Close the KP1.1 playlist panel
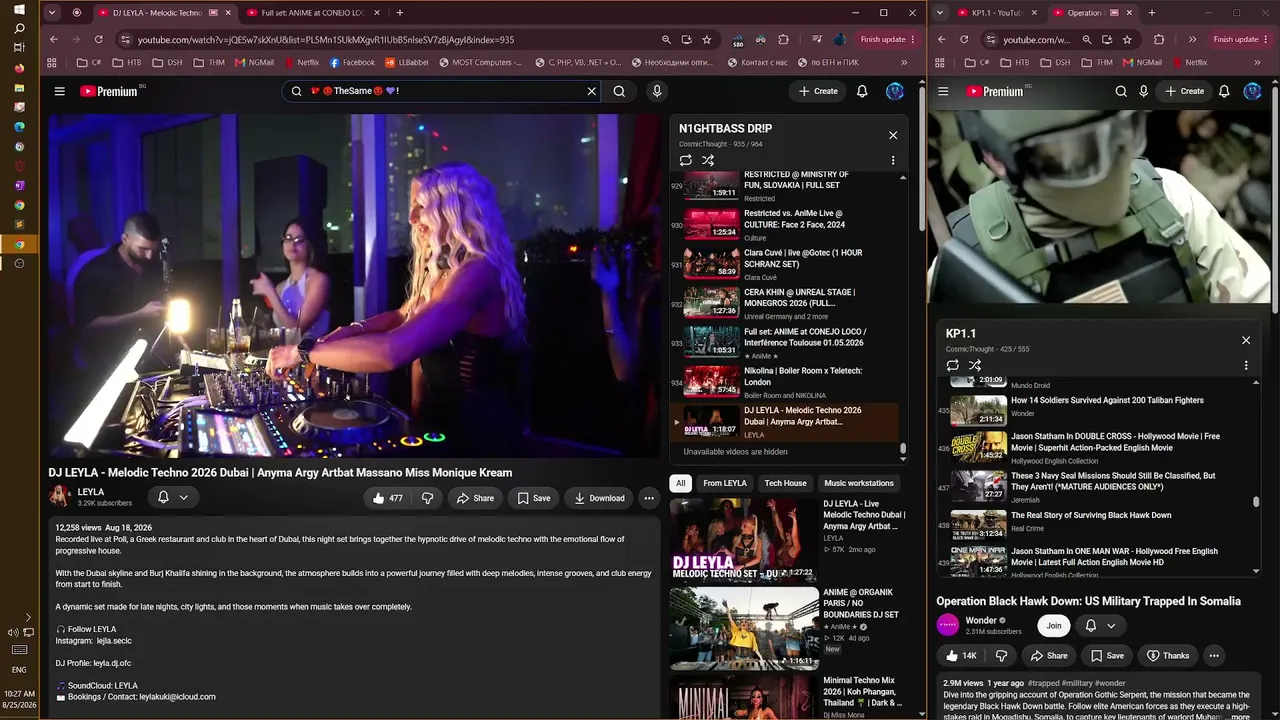The width and height of the screenshot is (1280, 720). coord(1246,340)
